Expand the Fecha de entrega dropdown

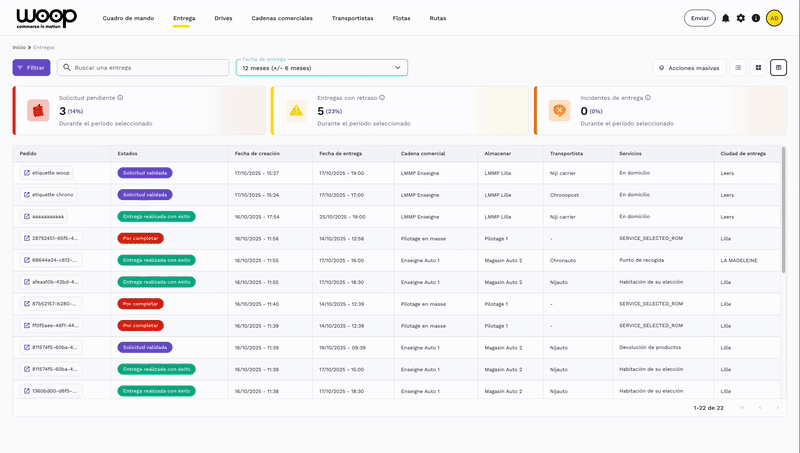tap(321, 68)
